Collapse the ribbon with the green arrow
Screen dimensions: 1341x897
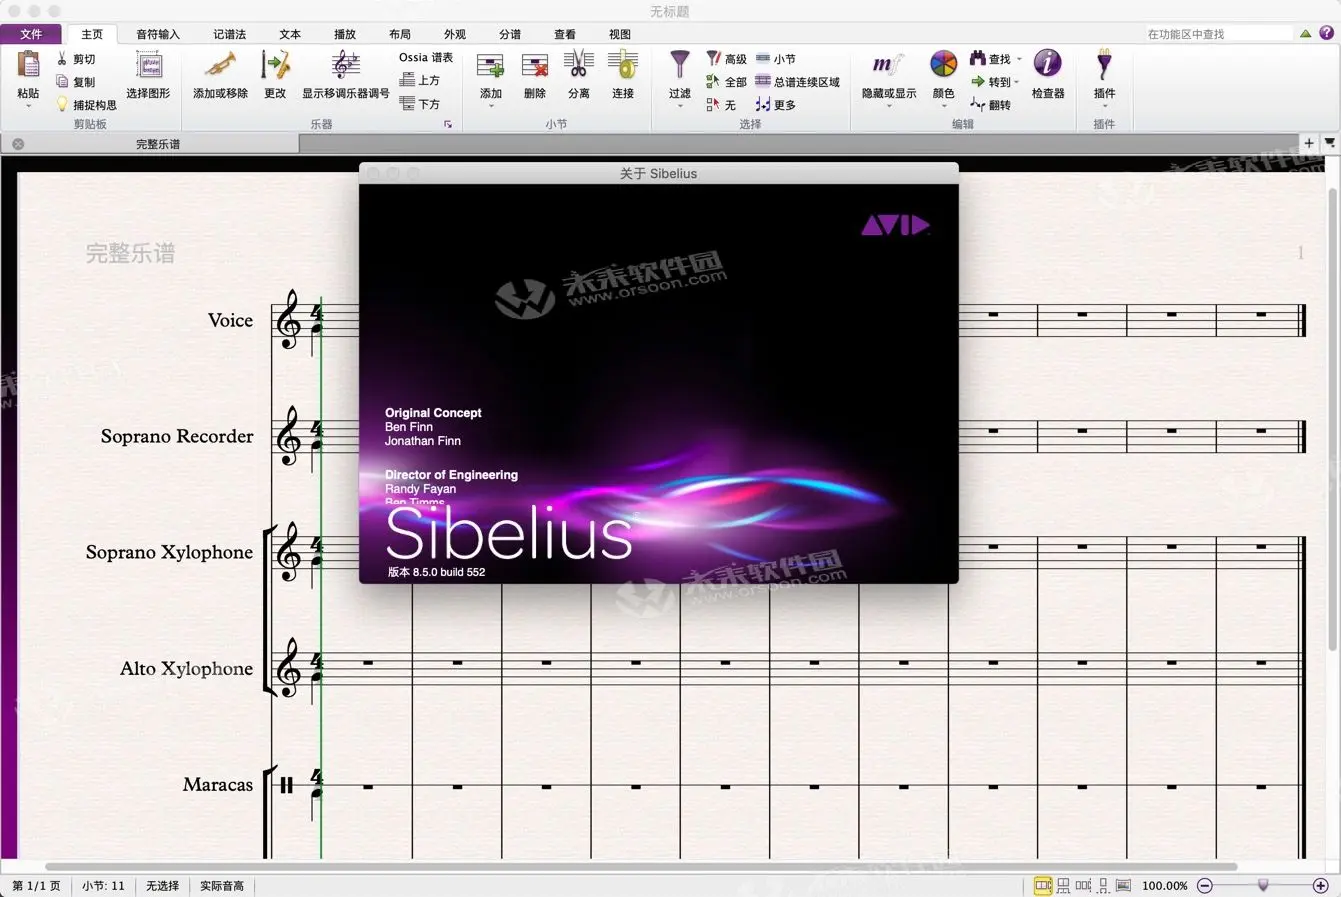click(1305, 33)
